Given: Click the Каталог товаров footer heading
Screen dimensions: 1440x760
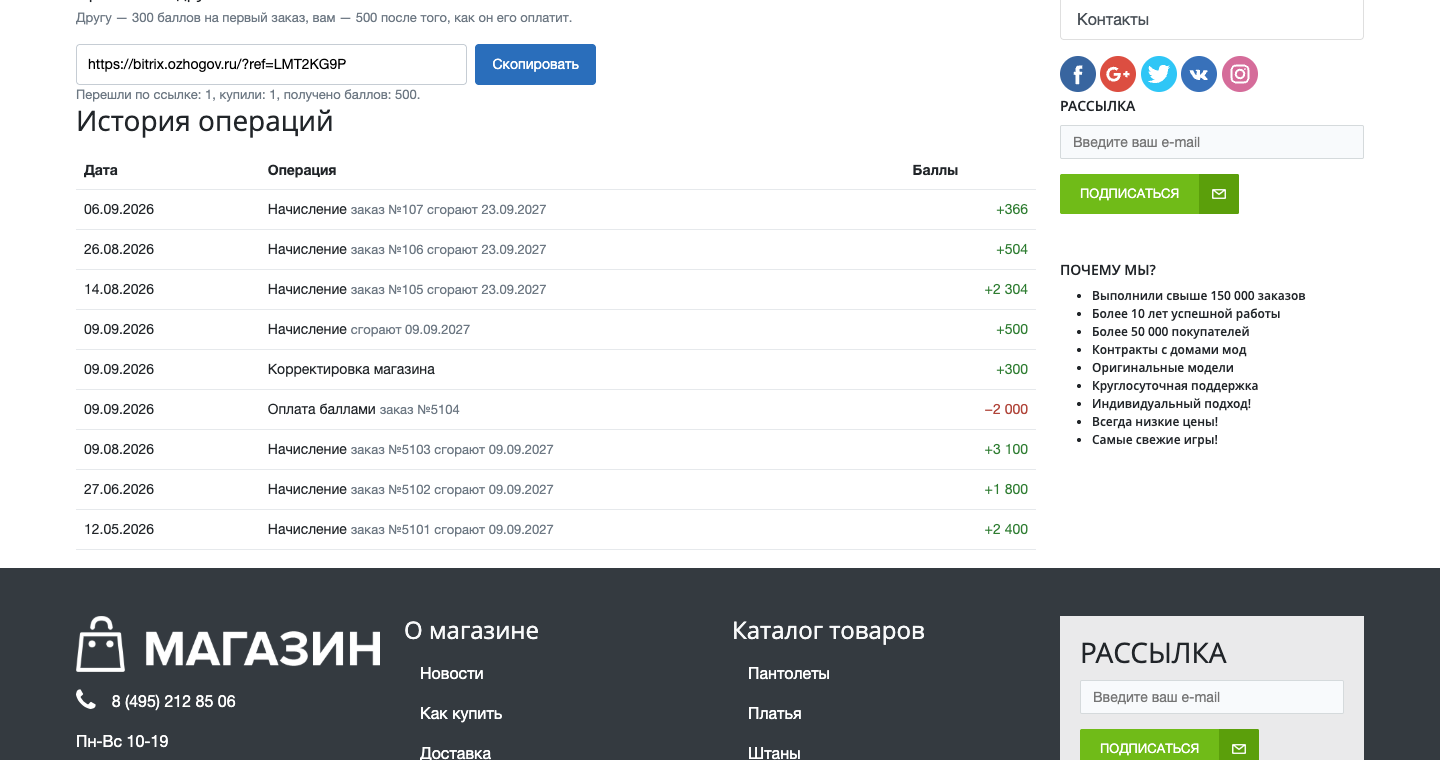Looking at the screenshot, I should click(x=828, y=631).
